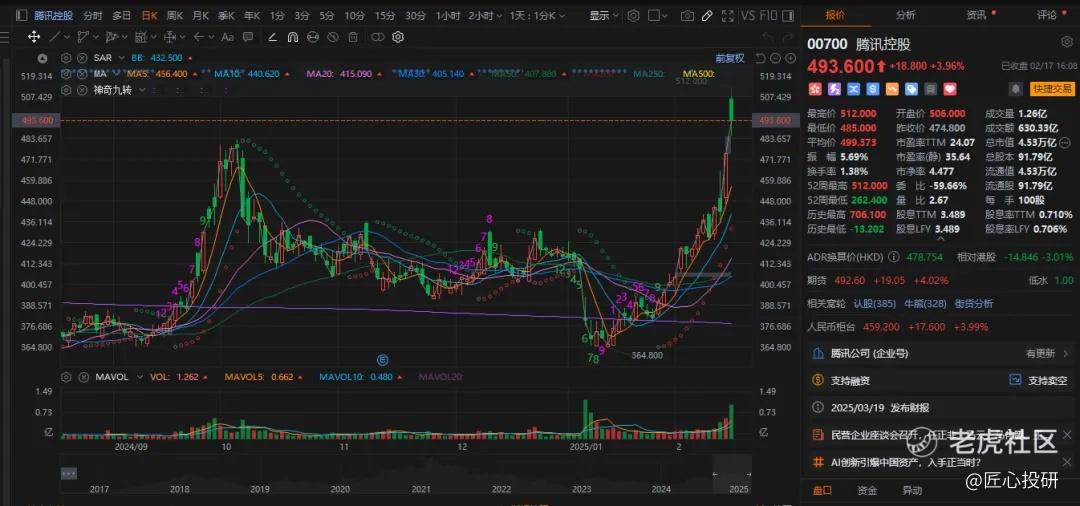Open the 分析 tab
The image size is (1080, 506).
click(906, 14)
